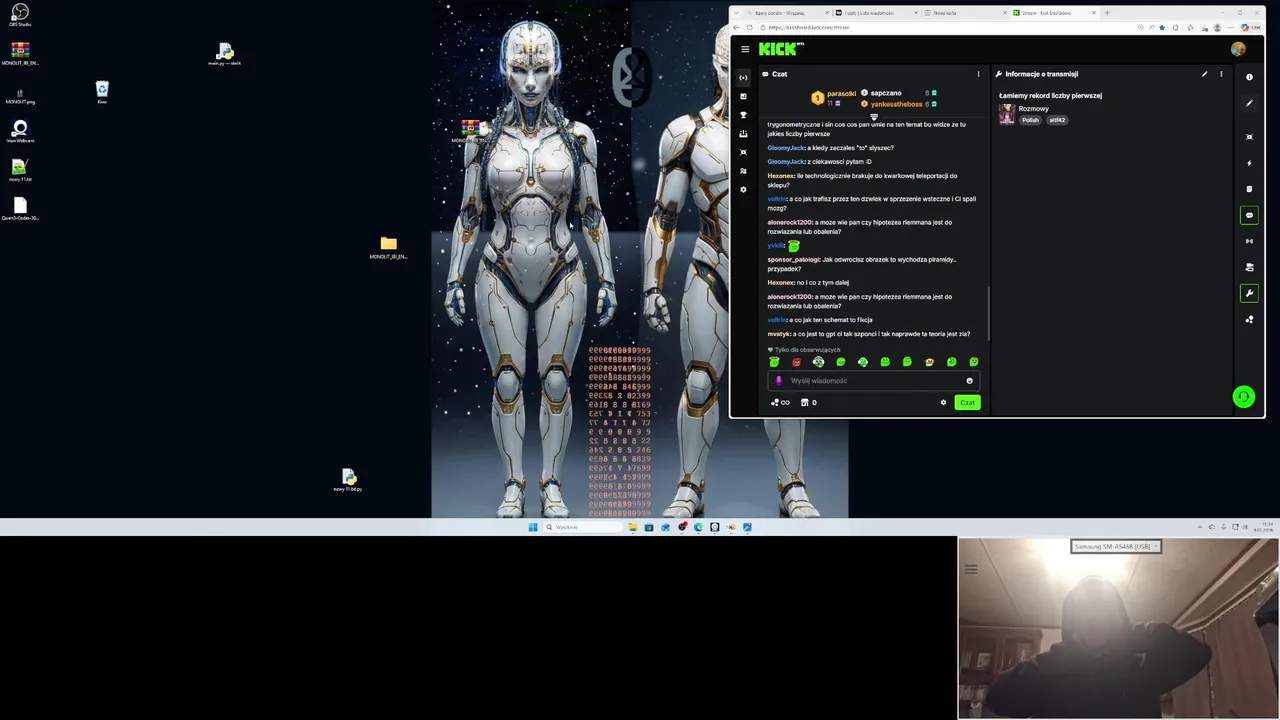Open the Samsung SM-A546B camera dropdown
The height and width of the screenshot is (720, 1280).
(x=1115, y=546)
